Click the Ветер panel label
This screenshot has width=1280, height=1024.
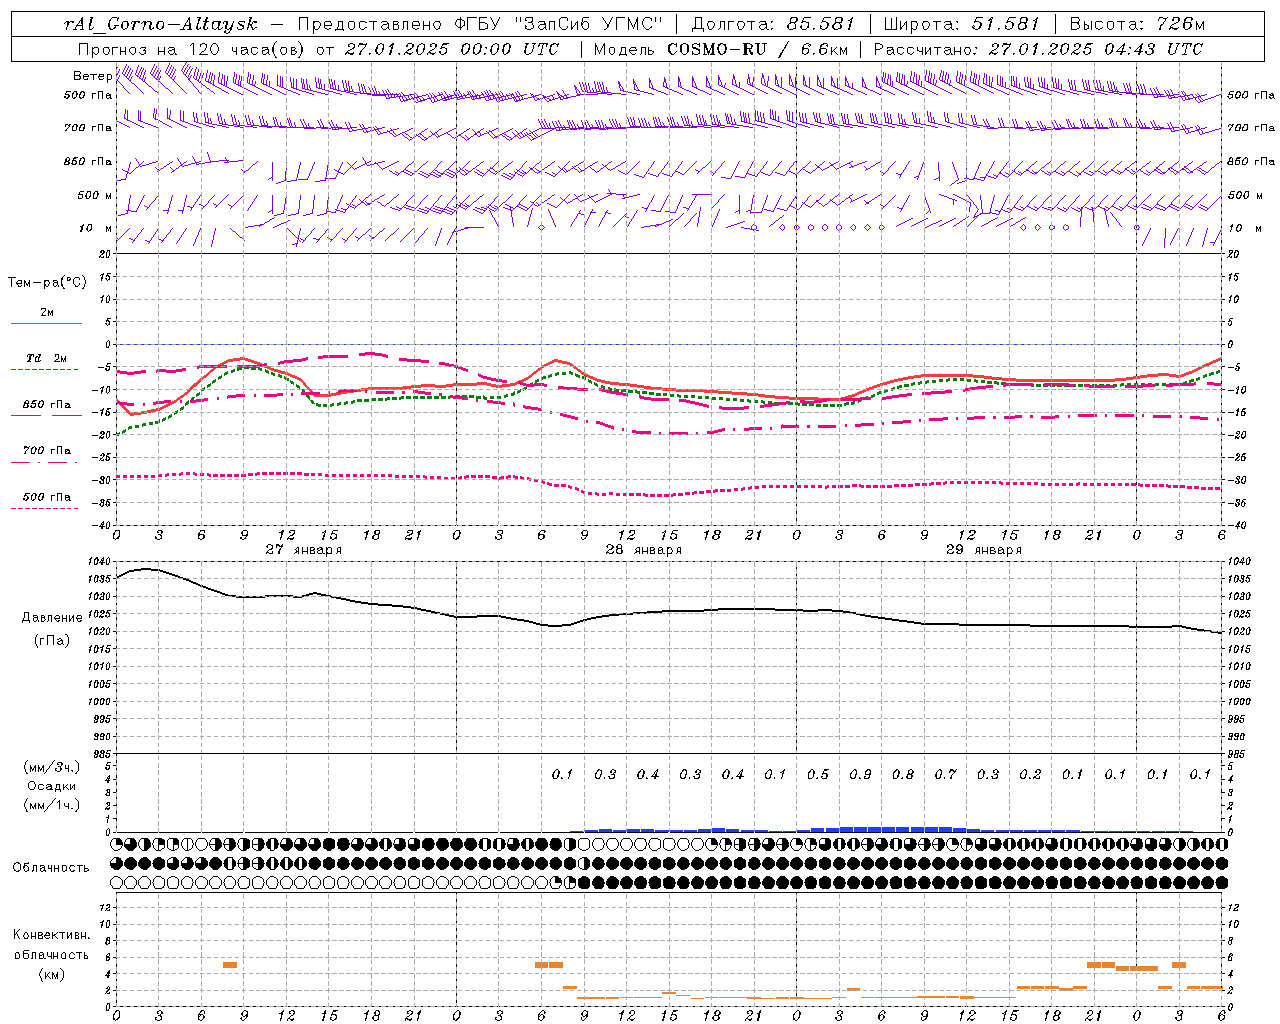coord(92,76)
